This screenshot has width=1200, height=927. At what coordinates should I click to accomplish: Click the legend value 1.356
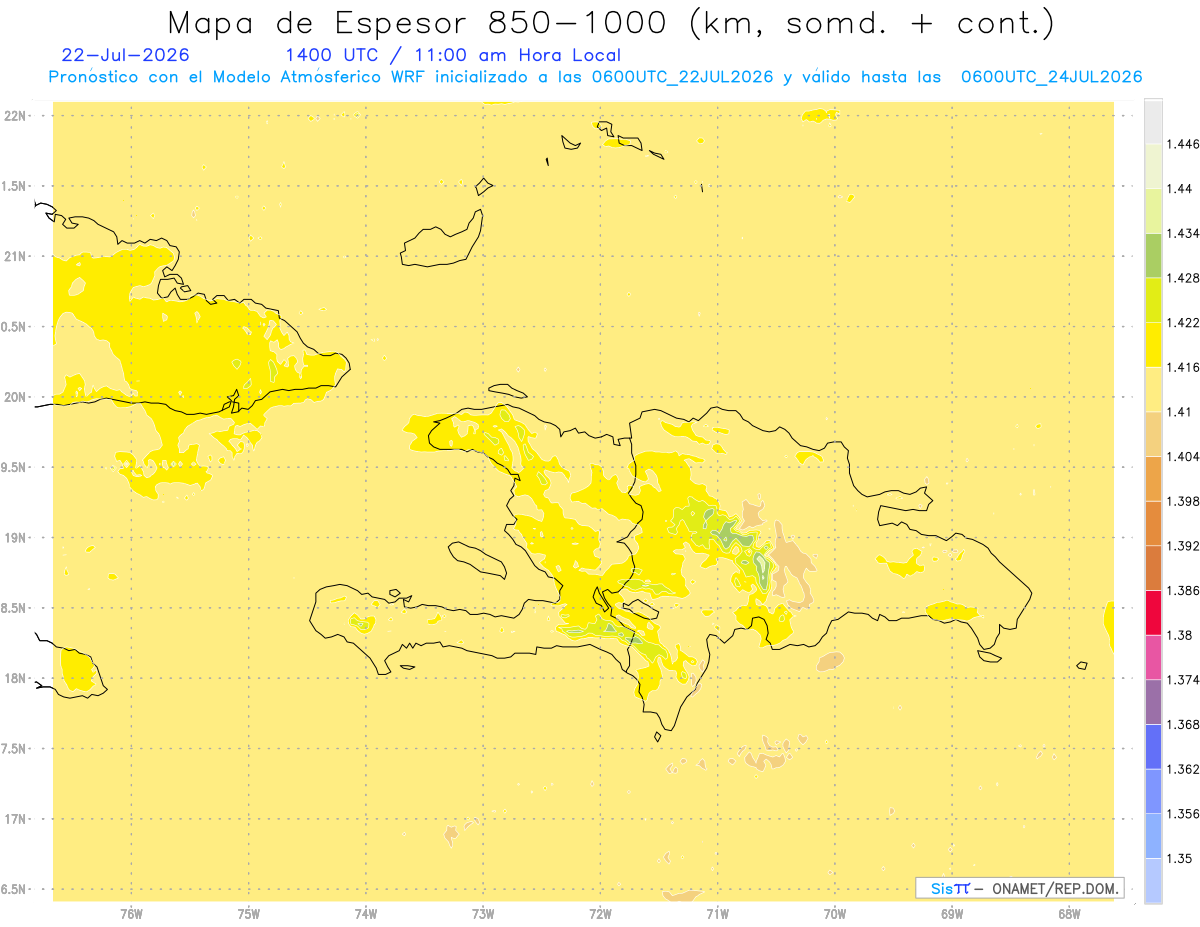pos(1182,814)
